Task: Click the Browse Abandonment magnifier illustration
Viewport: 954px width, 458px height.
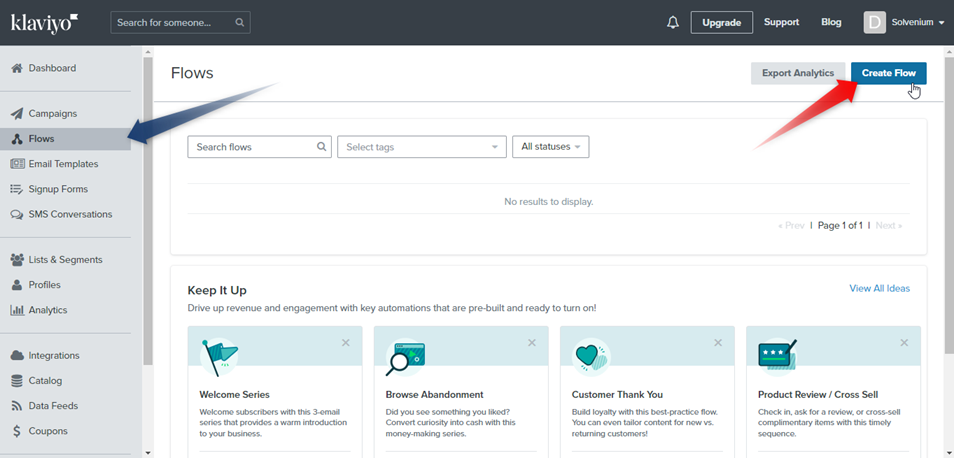Action: 405,357
